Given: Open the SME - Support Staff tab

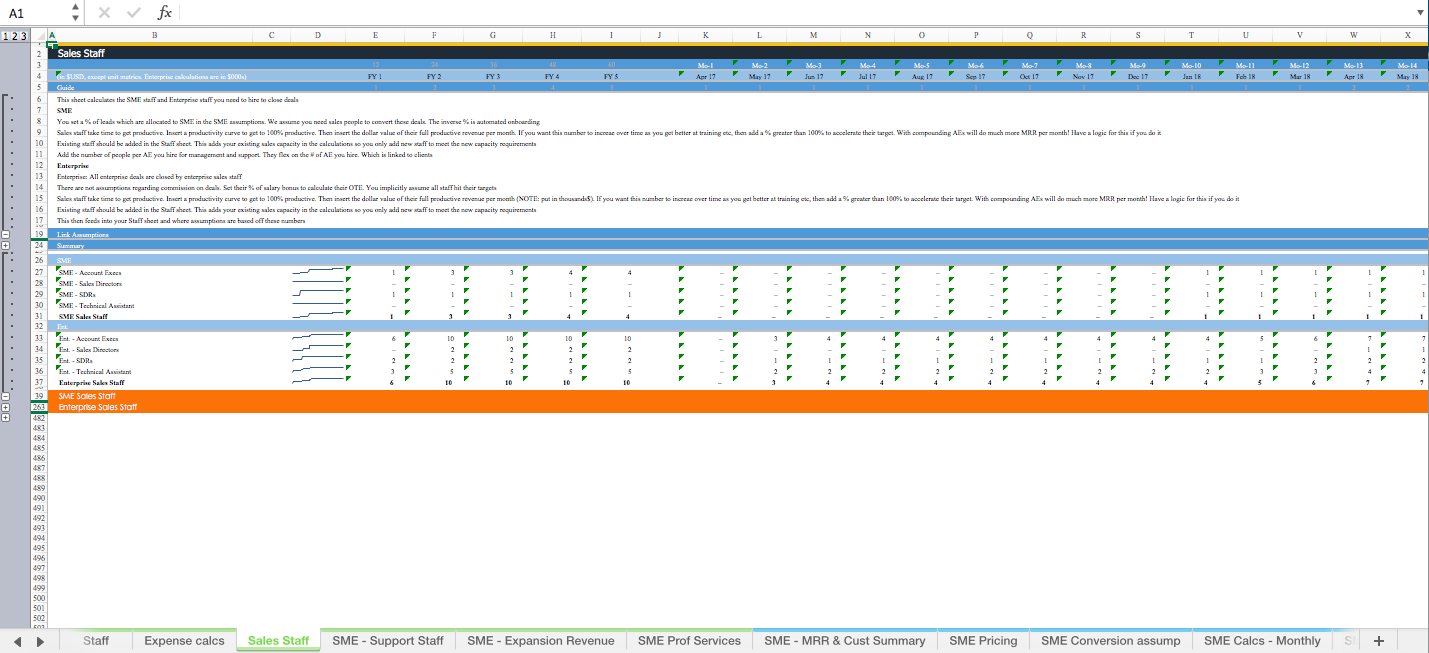Looking at the screenshot, I should [388, 641].
